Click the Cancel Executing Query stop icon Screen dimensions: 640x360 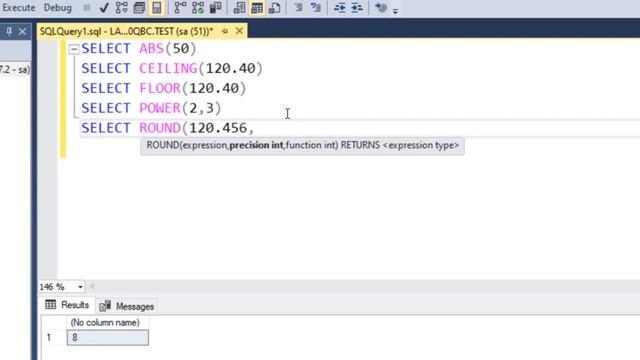87,8
